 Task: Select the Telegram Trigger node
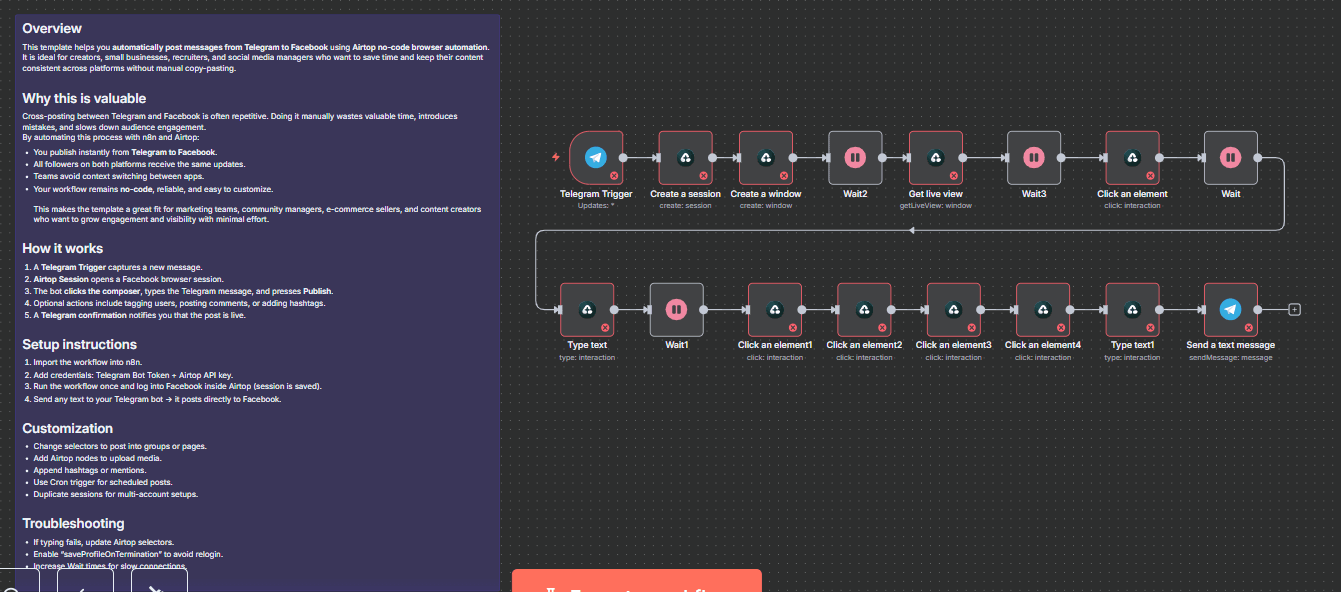pyautogui.click(x=596, y=157)
